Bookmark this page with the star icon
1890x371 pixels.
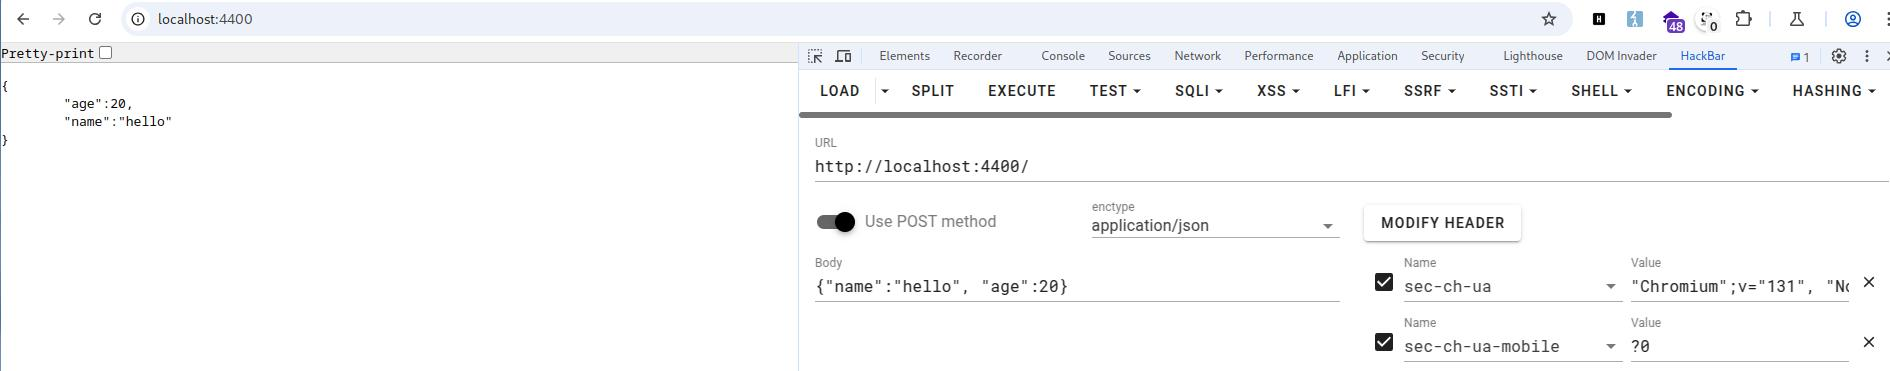point(1549,19)
